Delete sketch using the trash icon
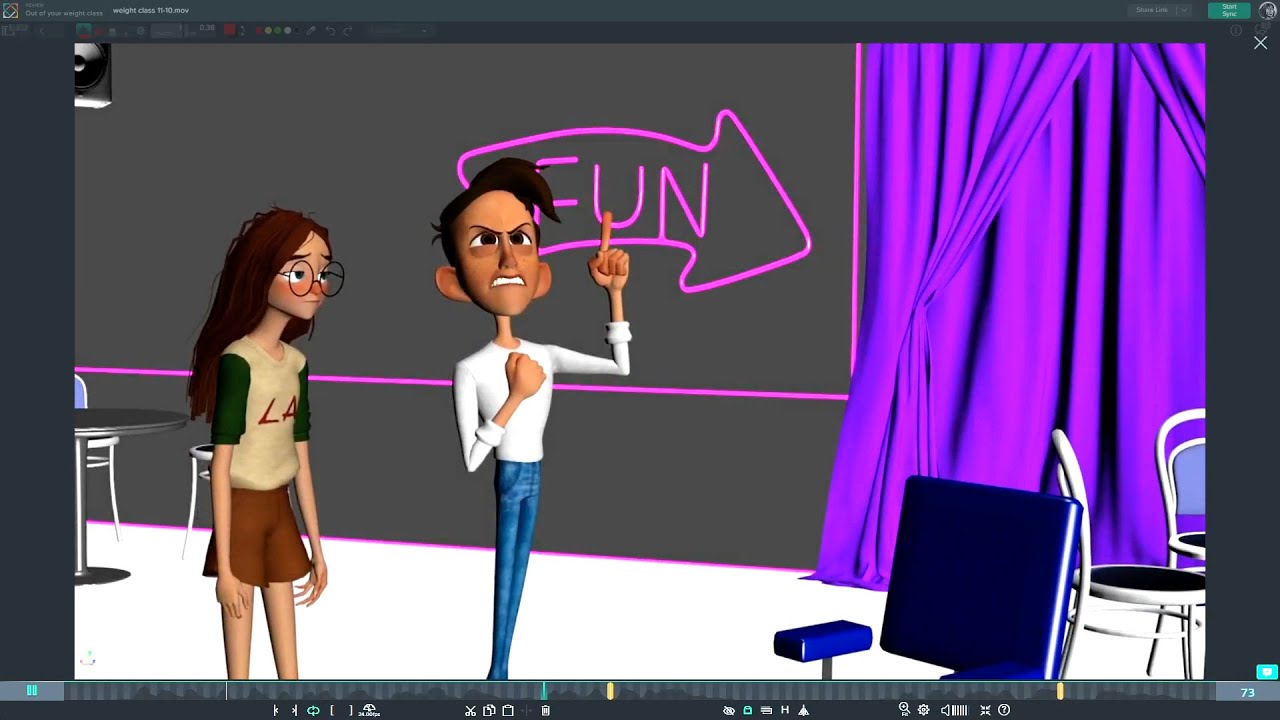Viewport: 1280px width, 720px height. point(545,710)
